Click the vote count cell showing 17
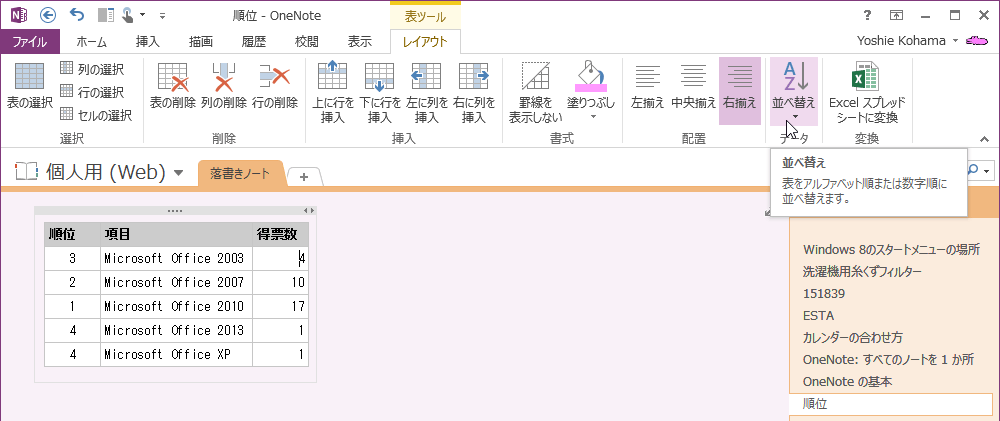Viewport: 1000px width, 421px height. click(x=281, y=307)
